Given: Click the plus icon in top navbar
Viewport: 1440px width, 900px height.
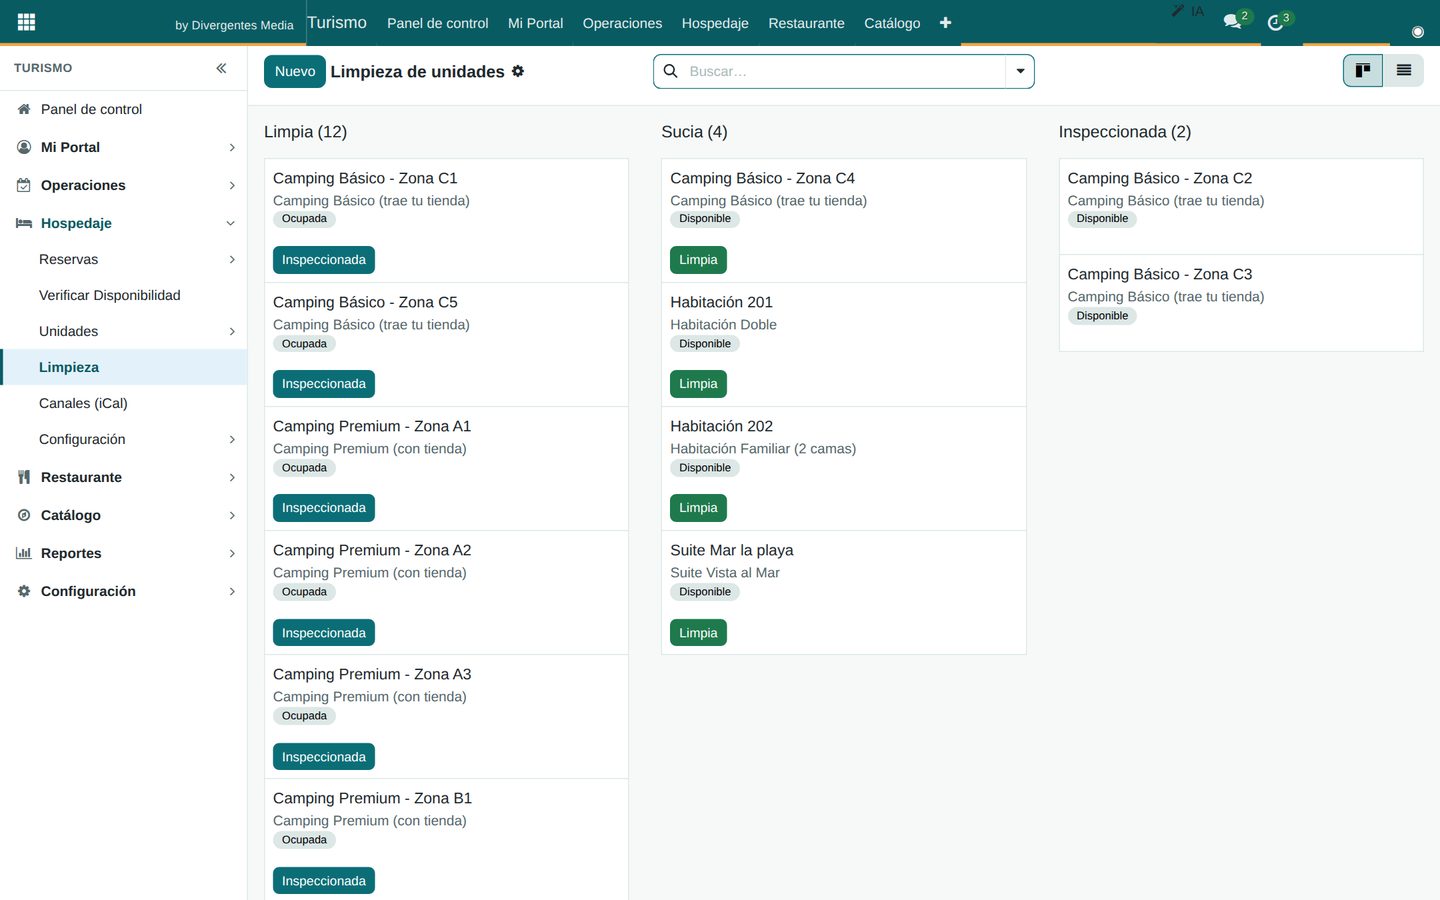Looking at the screenshot, I should pyautogui.click(x=945, y=23).
